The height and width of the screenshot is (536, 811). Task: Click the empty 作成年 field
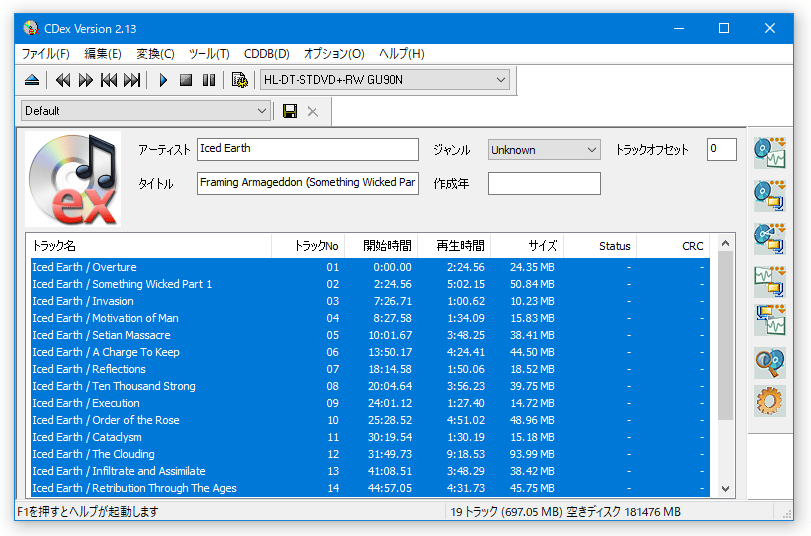pos(544,184)
